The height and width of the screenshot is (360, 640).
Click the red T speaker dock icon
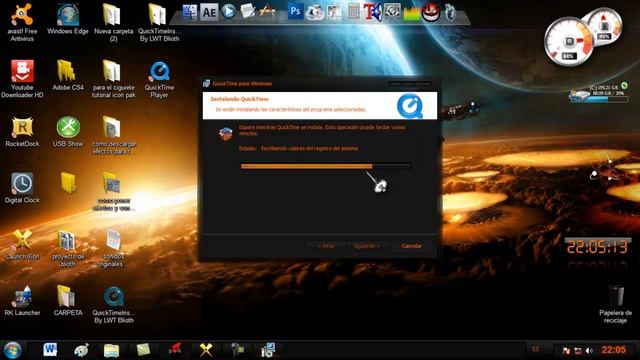pos(372,12)
